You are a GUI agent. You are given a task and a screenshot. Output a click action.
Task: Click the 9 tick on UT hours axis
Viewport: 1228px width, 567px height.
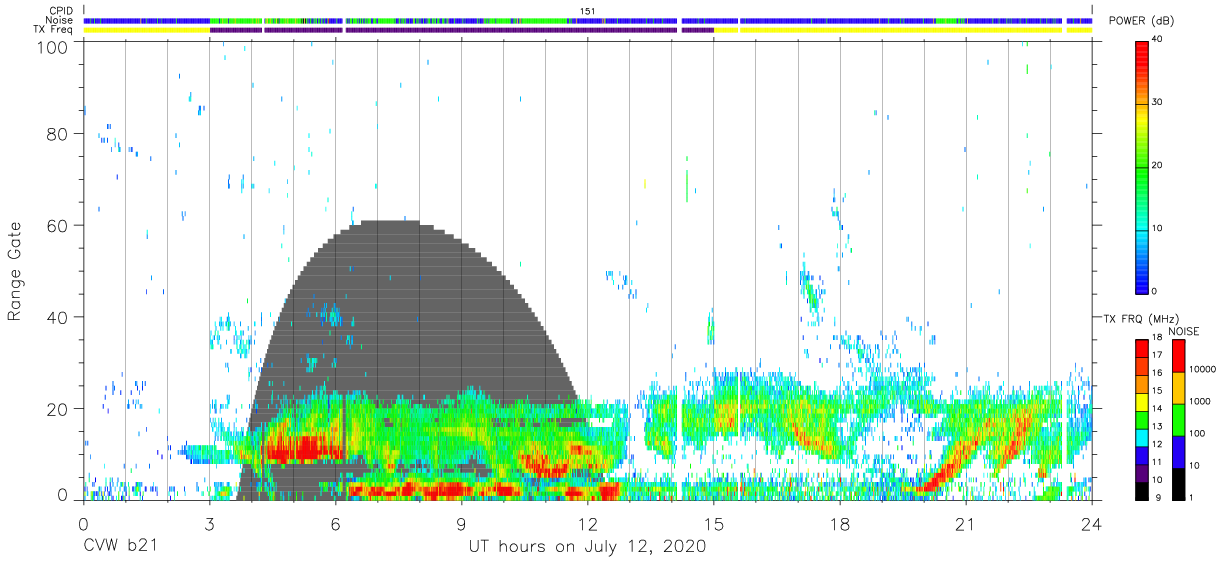pyautogui.click(x=461, y=523)
